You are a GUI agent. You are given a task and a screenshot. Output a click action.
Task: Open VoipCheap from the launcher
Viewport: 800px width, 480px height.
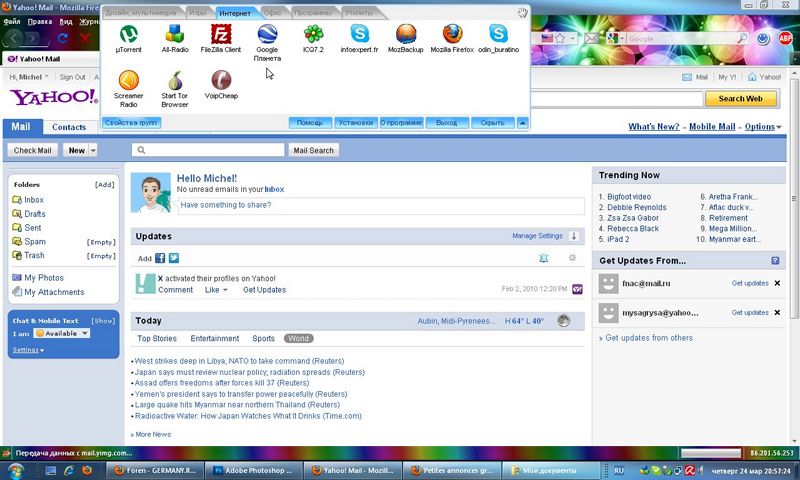click(220, 82)
